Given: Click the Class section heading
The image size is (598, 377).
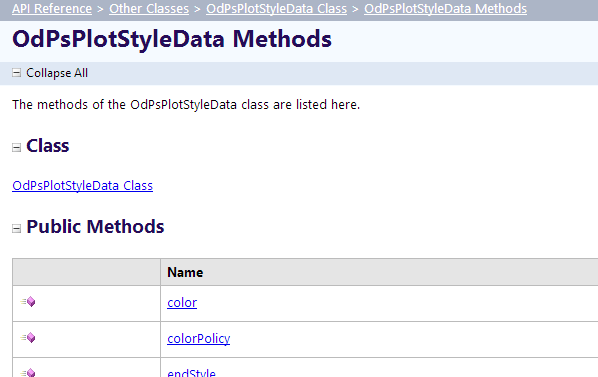Looking at the screenshot, I should tap(48, 146).
